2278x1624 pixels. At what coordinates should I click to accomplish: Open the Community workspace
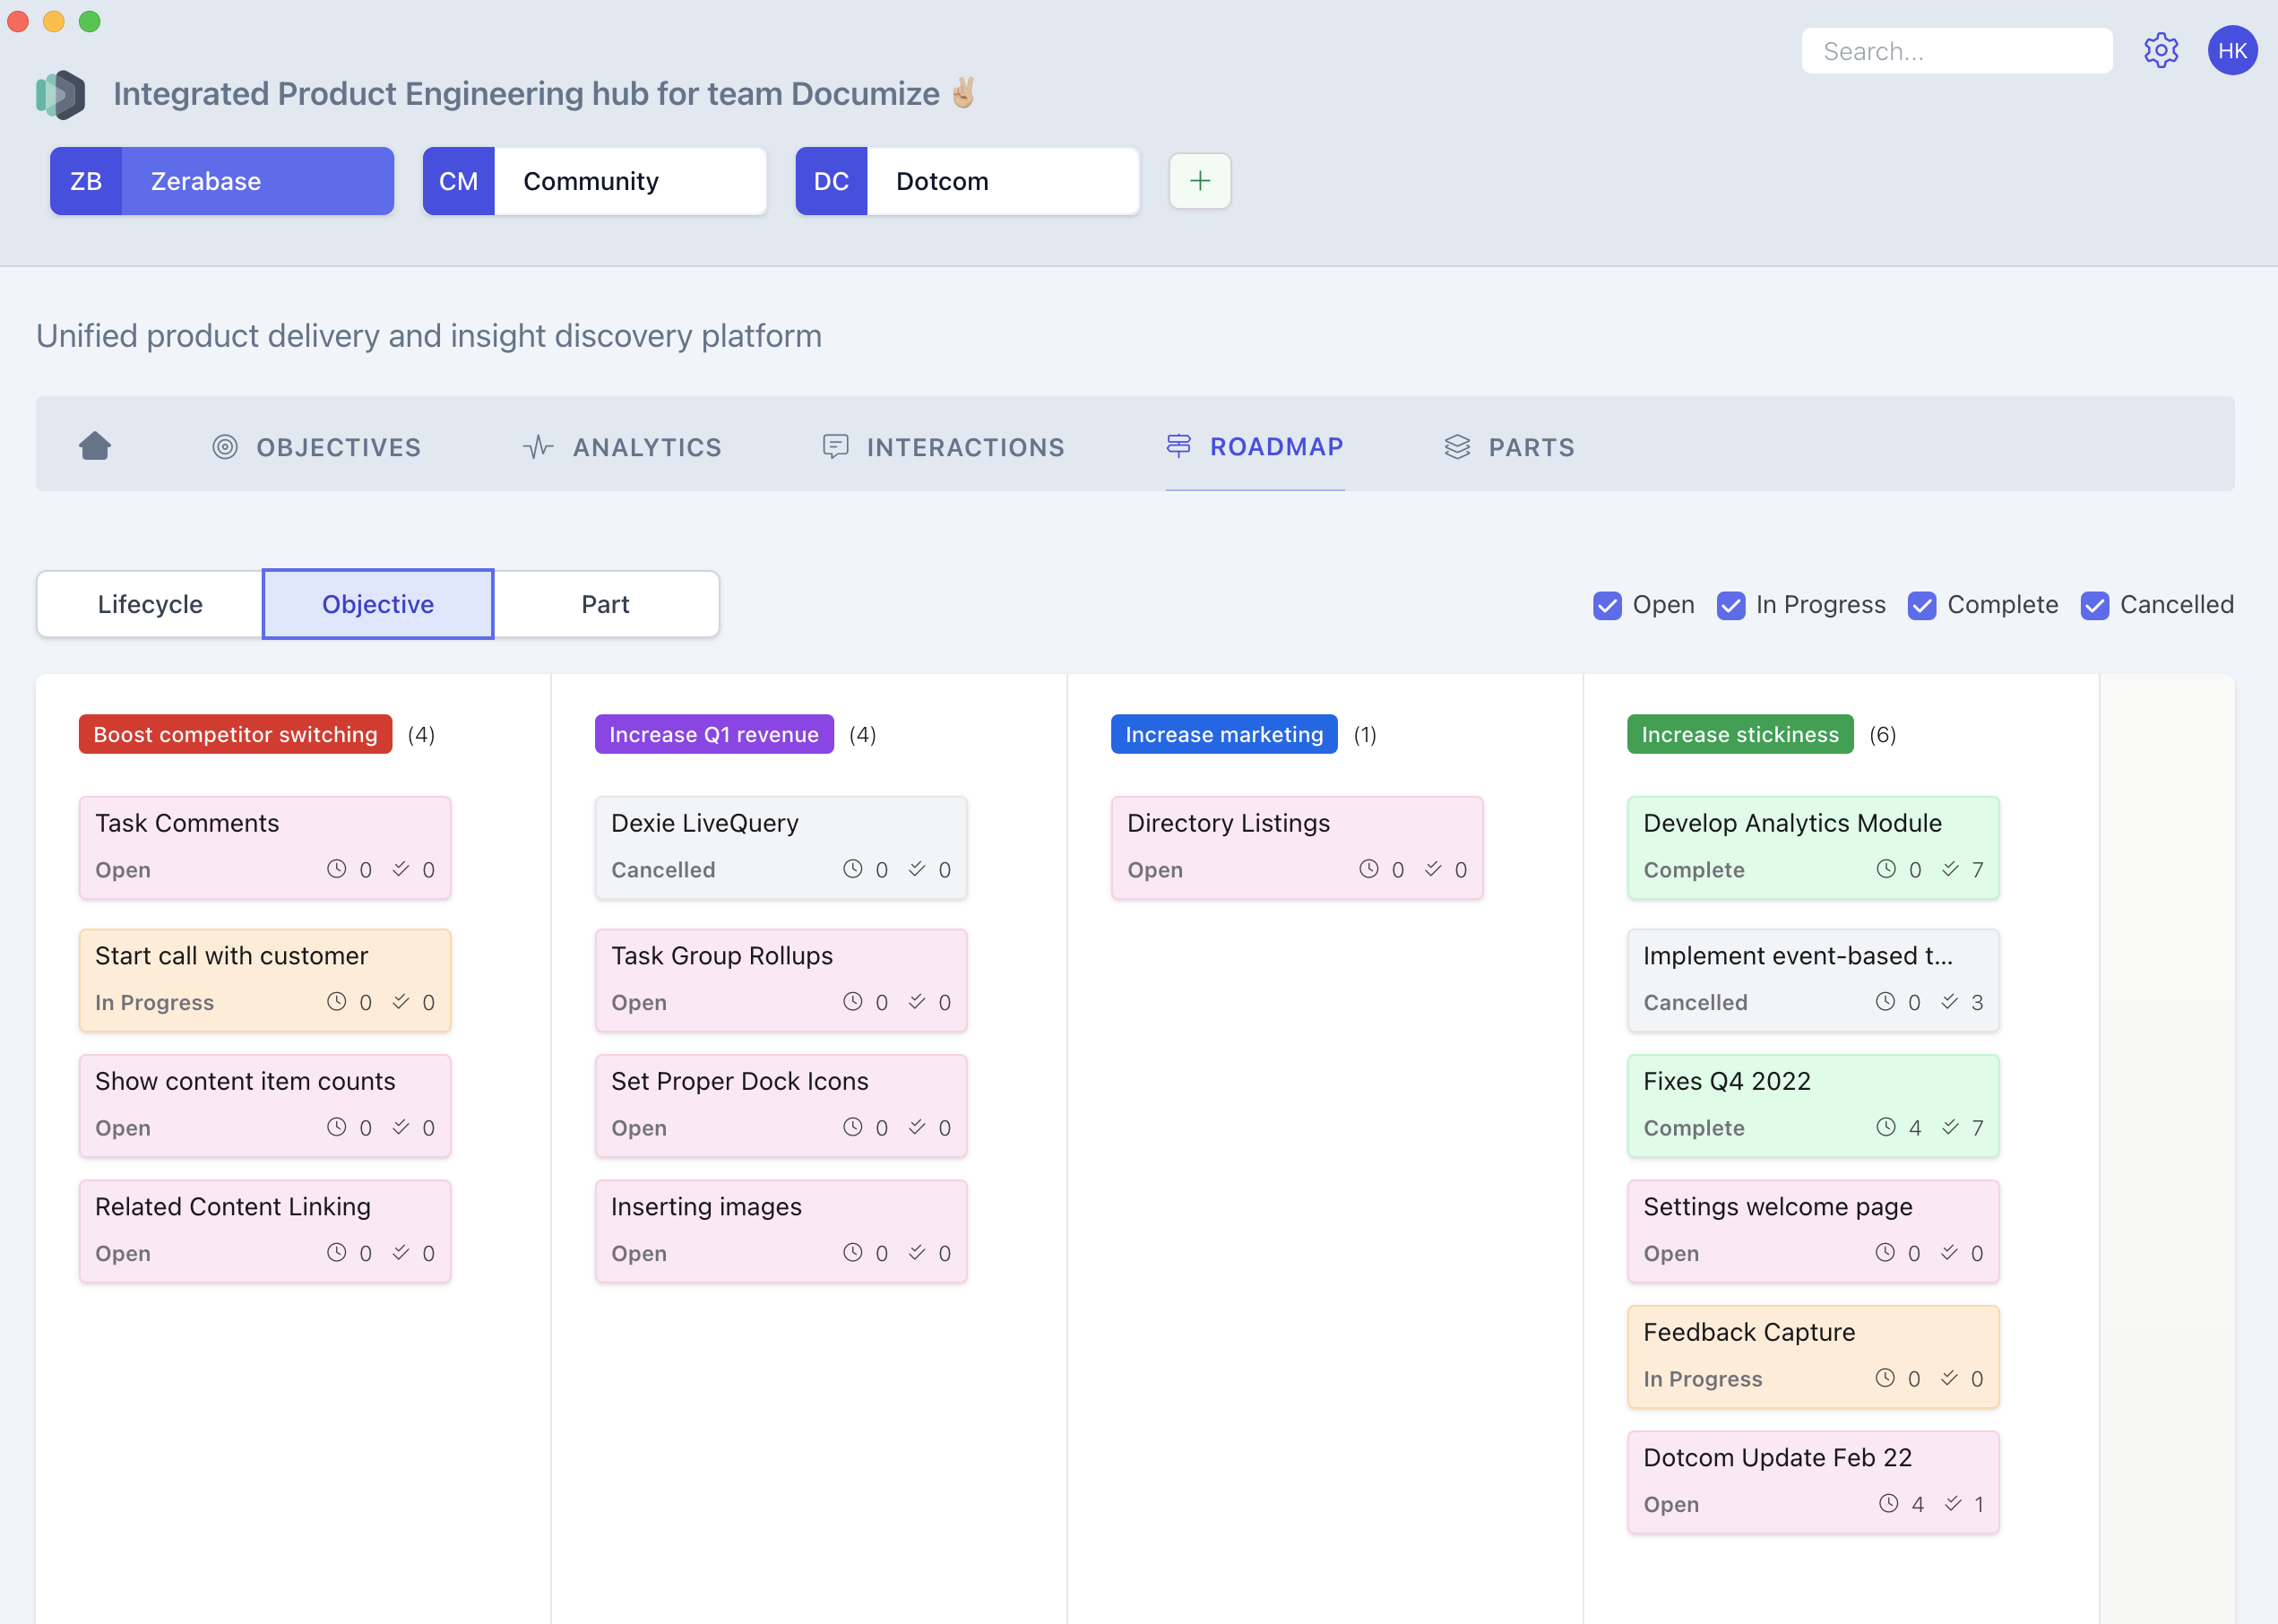pyautogui.click(x=591, y=179)
